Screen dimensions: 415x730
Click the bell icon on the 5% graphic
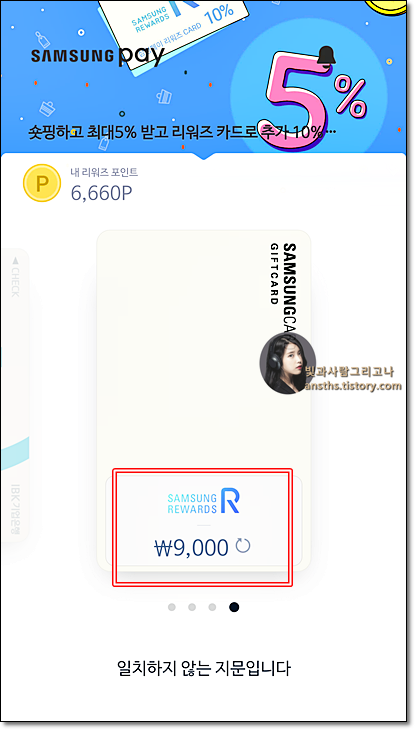(x=329, y=56)
